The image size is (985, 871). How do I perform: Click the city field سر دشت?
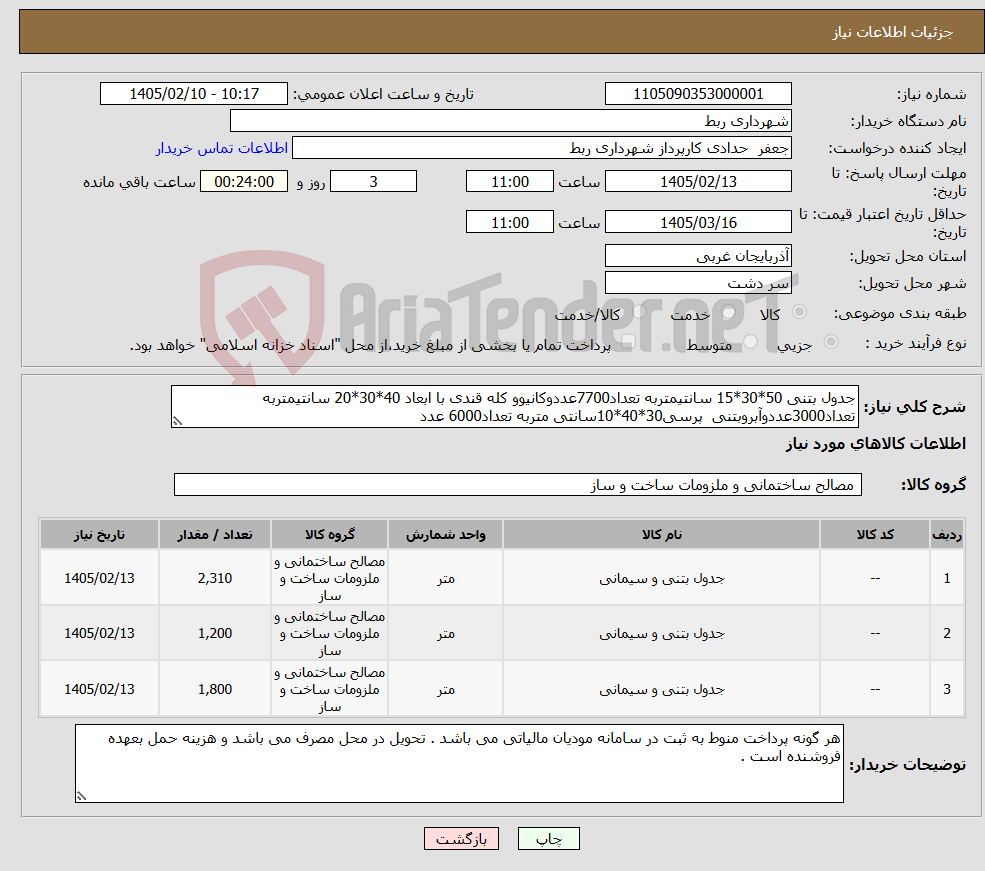pos(698,283)
